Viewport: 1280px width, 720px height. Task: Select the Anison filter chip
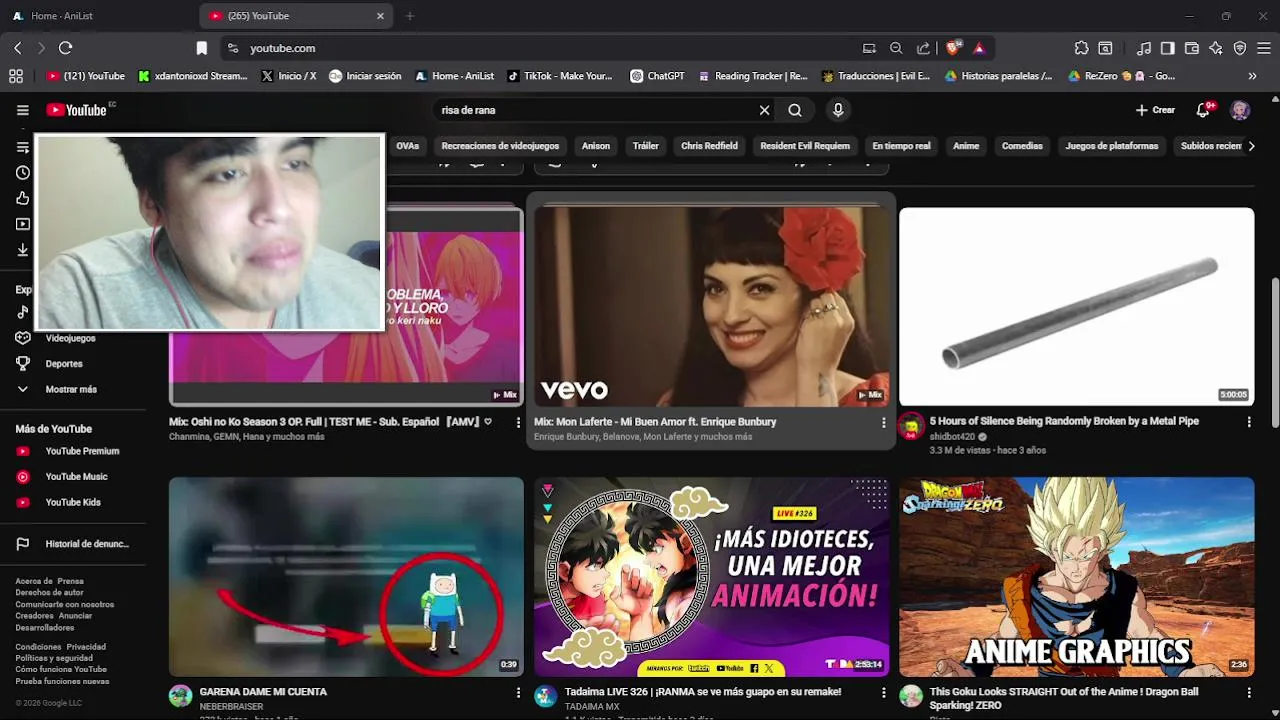tap(596, 146)
